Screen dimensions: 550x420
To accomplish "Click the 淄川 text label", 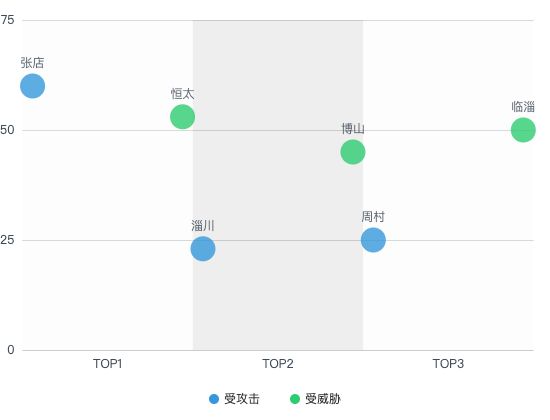I will (203, 226).
